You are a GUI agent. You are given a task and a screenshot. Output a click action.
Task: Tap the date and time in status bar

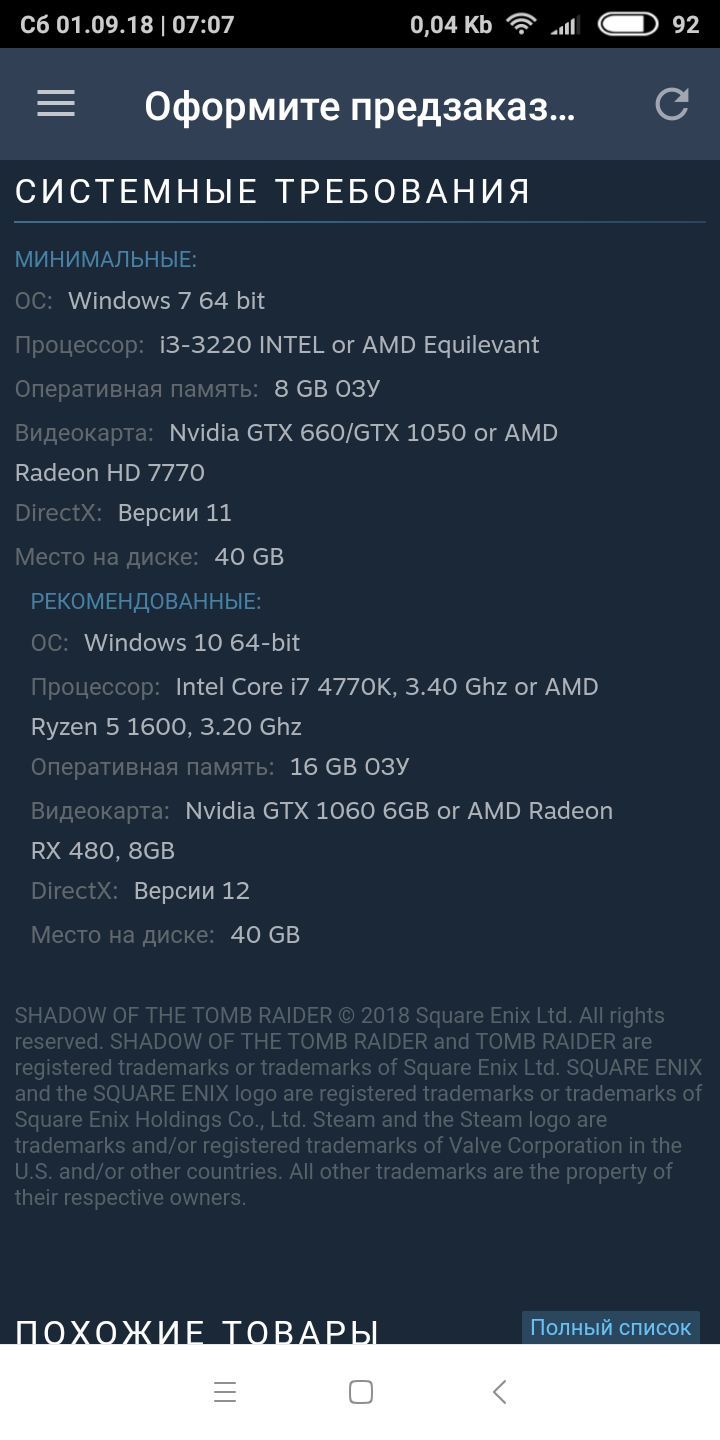[127, 24]
